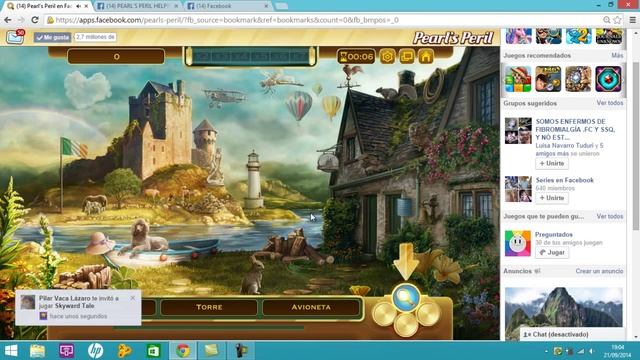The height and width of the screenshot is (360, 640).
Task: Click Ver todos next to Grupos sugeridos
Action: click(x=610, y=103)
